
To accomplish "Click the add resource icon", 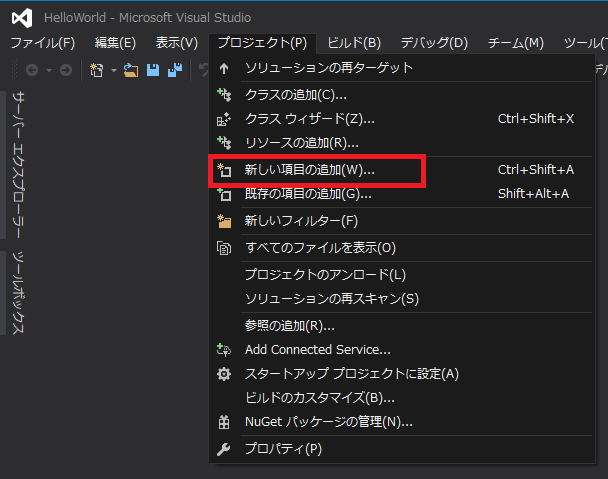I will [224, 143].
